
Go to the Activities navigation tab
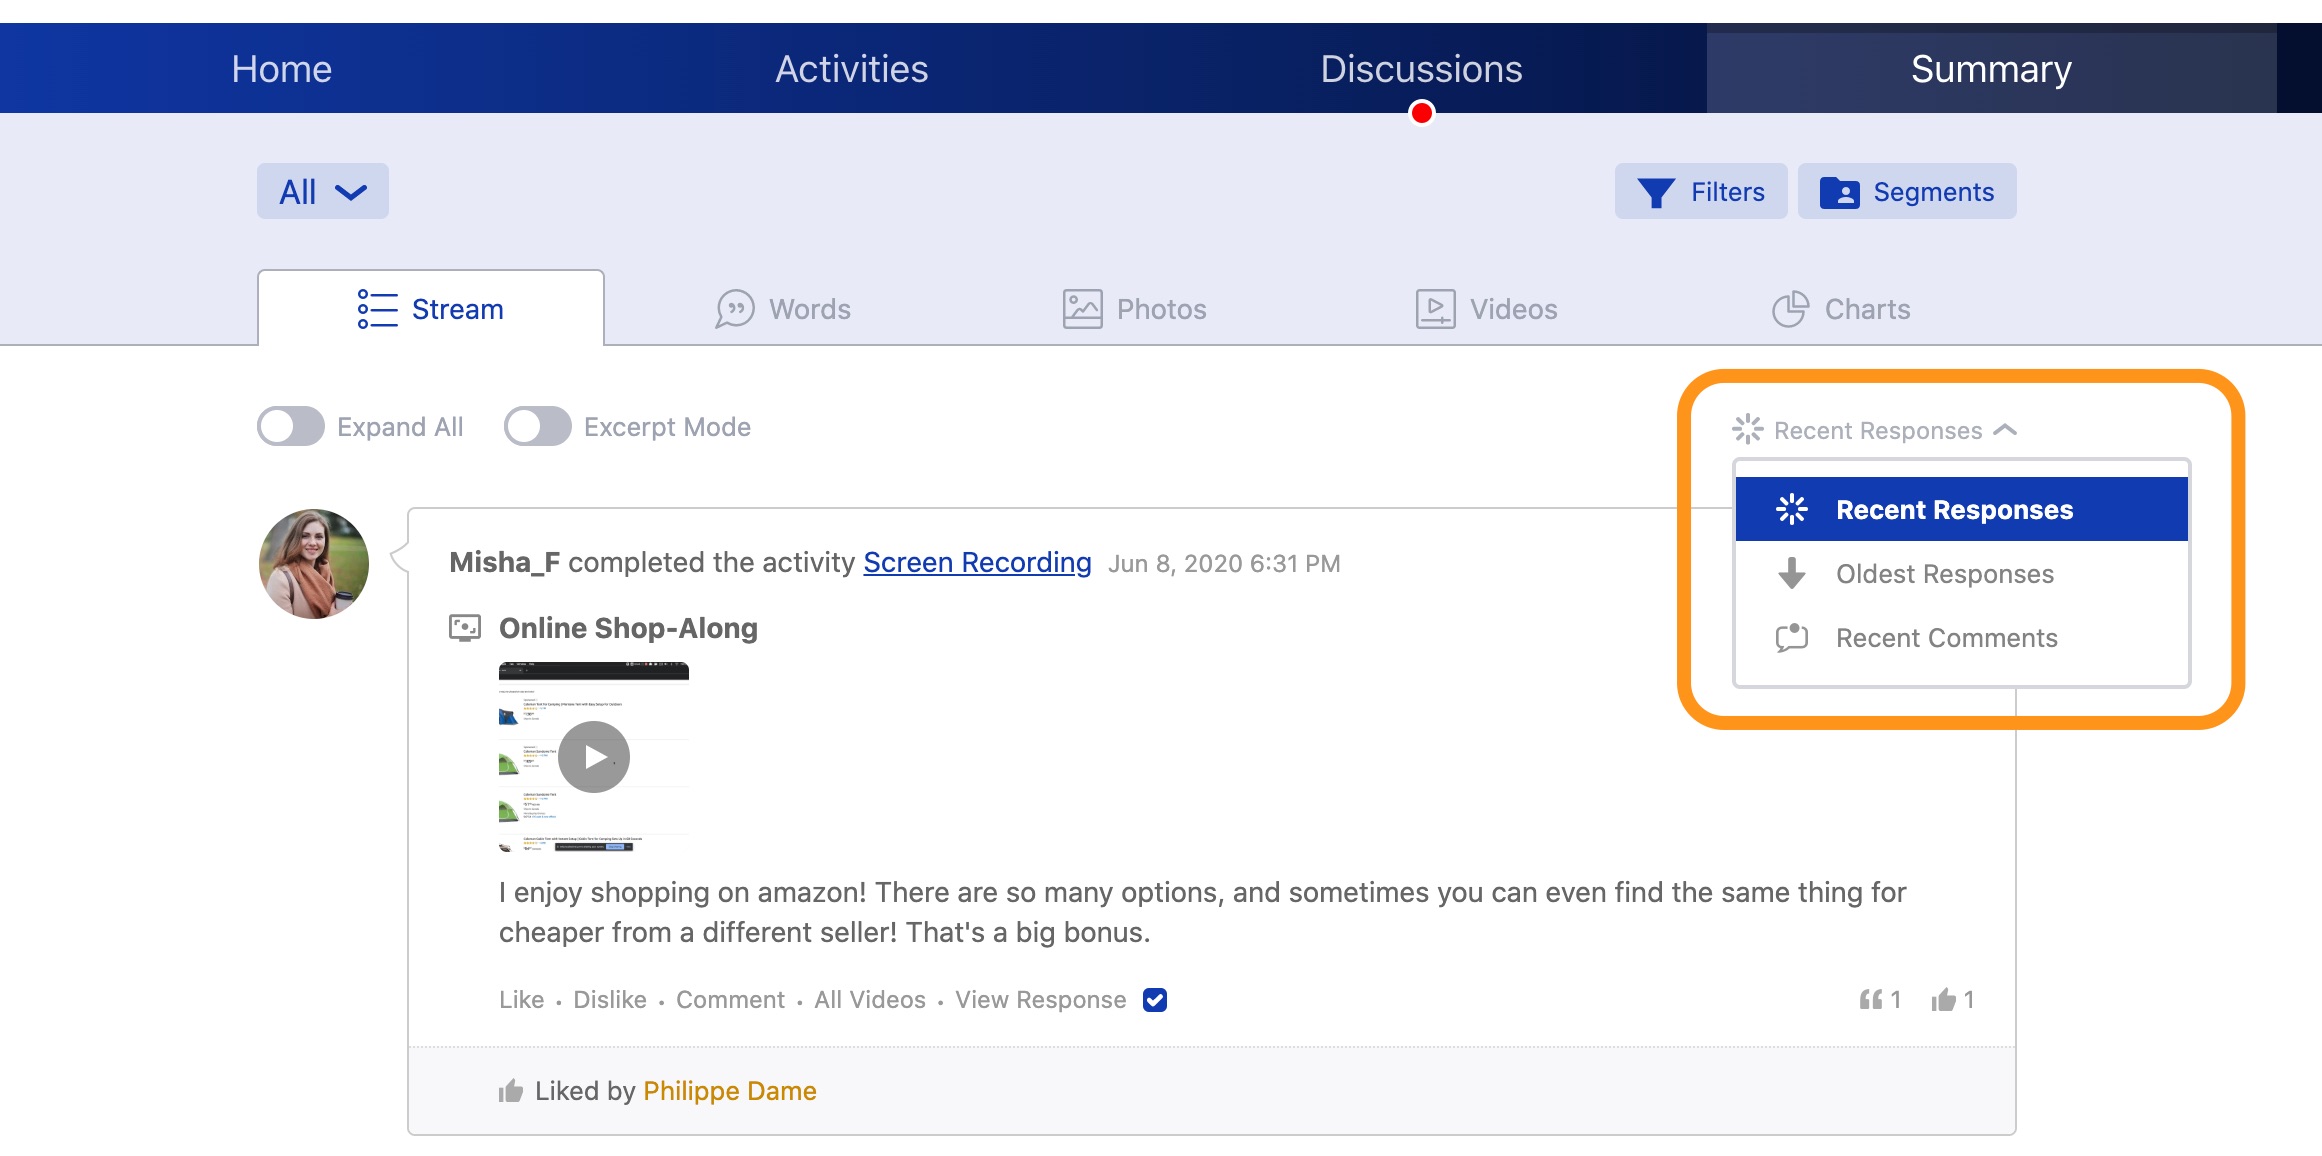pos(852,69)
